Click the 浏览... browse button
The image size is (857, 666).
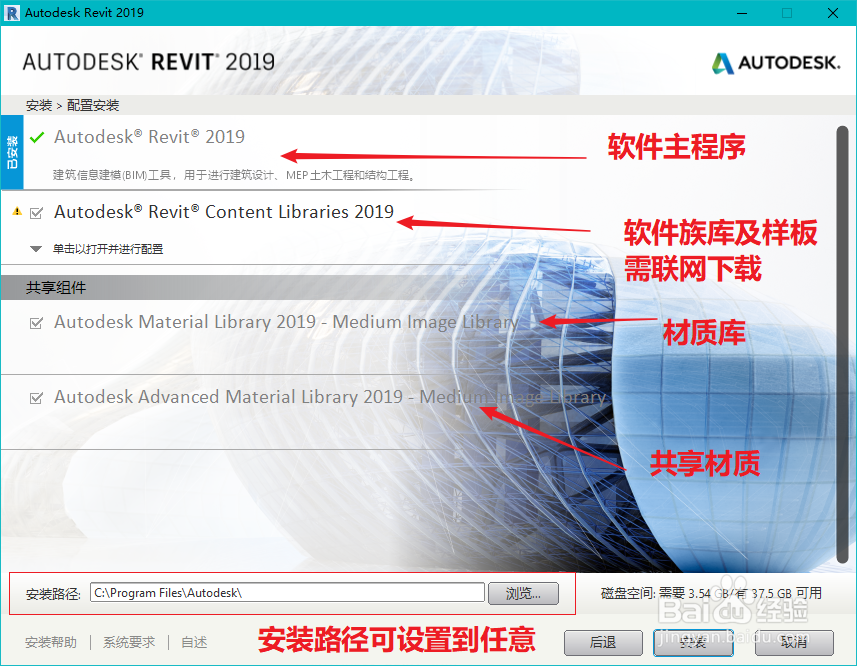(x=523, y=593)
